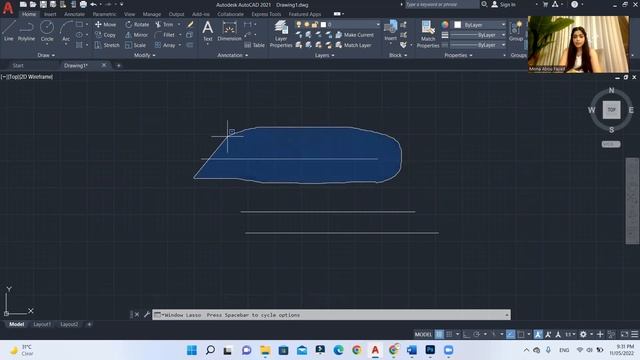Viewport: 640px width, 360px height.
Task: Click the Plot printer icon in quick access toolbar
Action: pyautogui.click(x=83, y=4)
